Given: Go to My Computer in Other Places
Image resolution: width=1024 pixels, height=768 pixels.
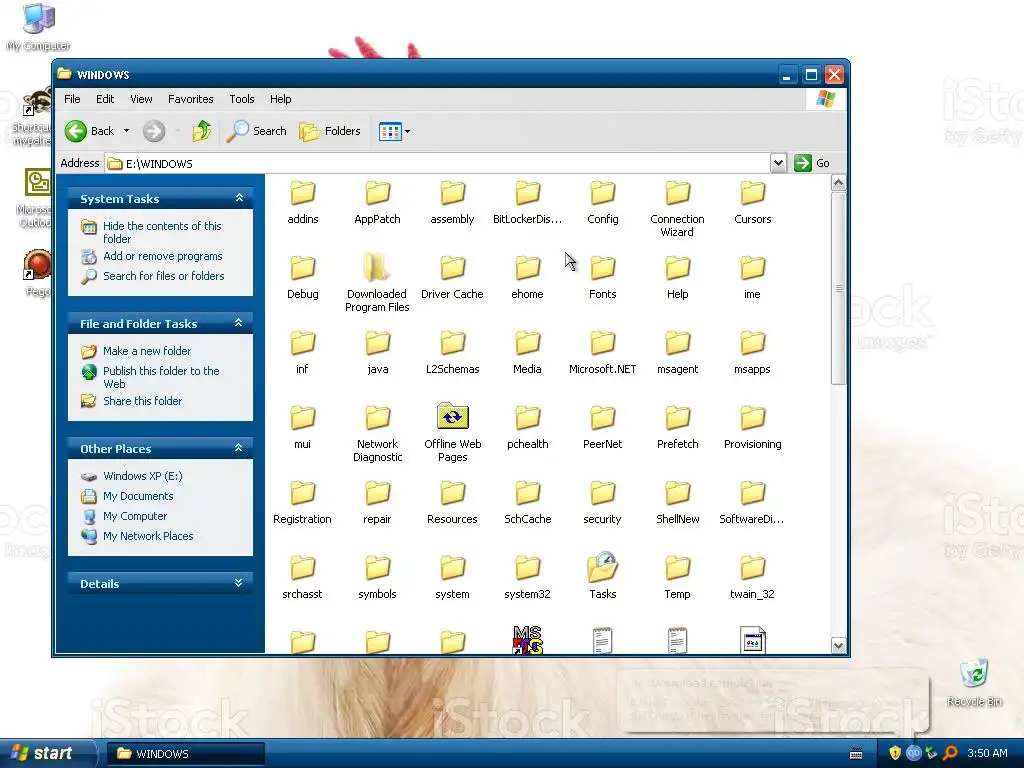Looking at the screenshot, I should point(135,516).
